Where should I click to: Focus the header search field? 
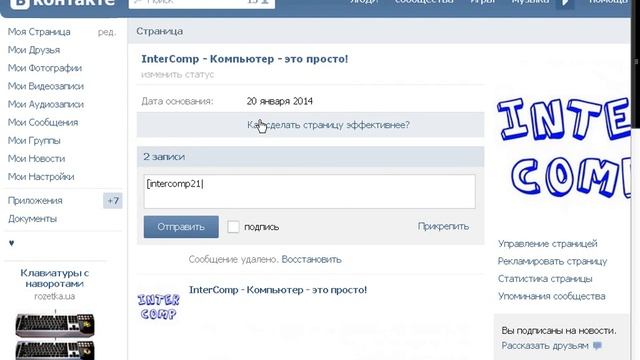(x=202, y=3)
